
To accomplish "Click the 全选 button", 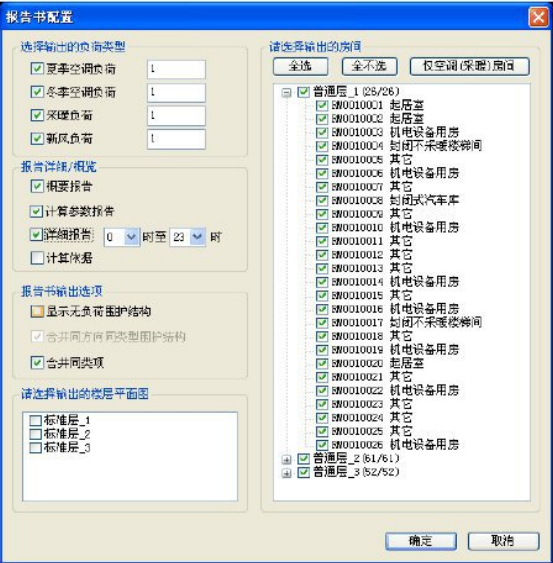I will tap(301, 66).
